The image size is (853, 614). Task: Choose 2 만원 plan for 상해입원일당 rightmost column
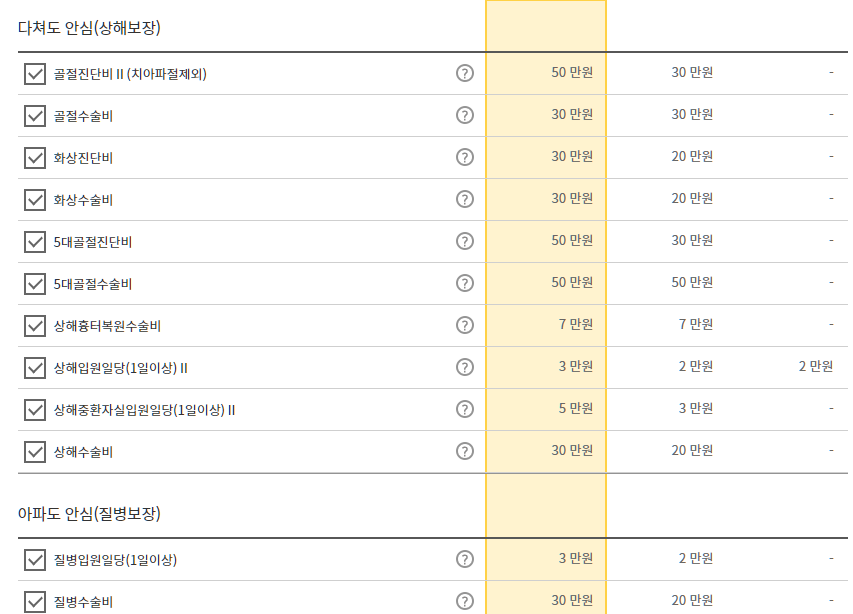pos(815,367)
